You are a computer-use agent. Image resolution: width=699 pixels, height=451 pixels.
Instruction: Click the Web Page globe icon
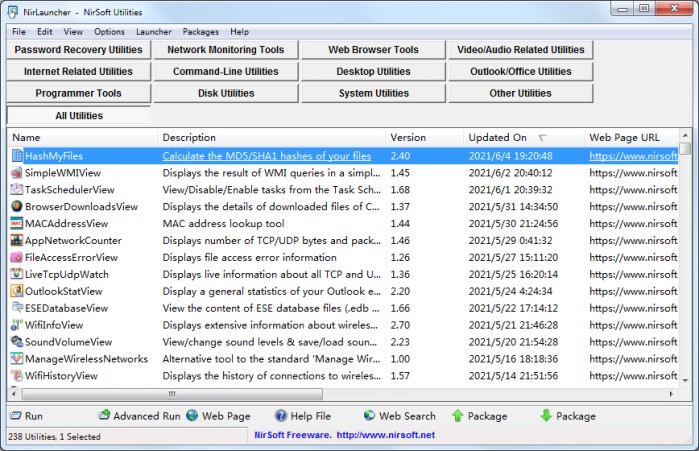192,416
